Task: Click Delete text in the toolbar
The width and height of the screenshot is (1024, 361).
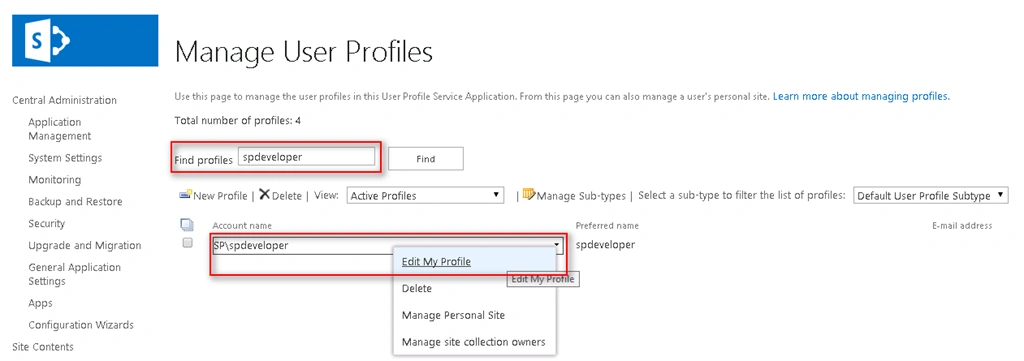Action: (287, 196)
